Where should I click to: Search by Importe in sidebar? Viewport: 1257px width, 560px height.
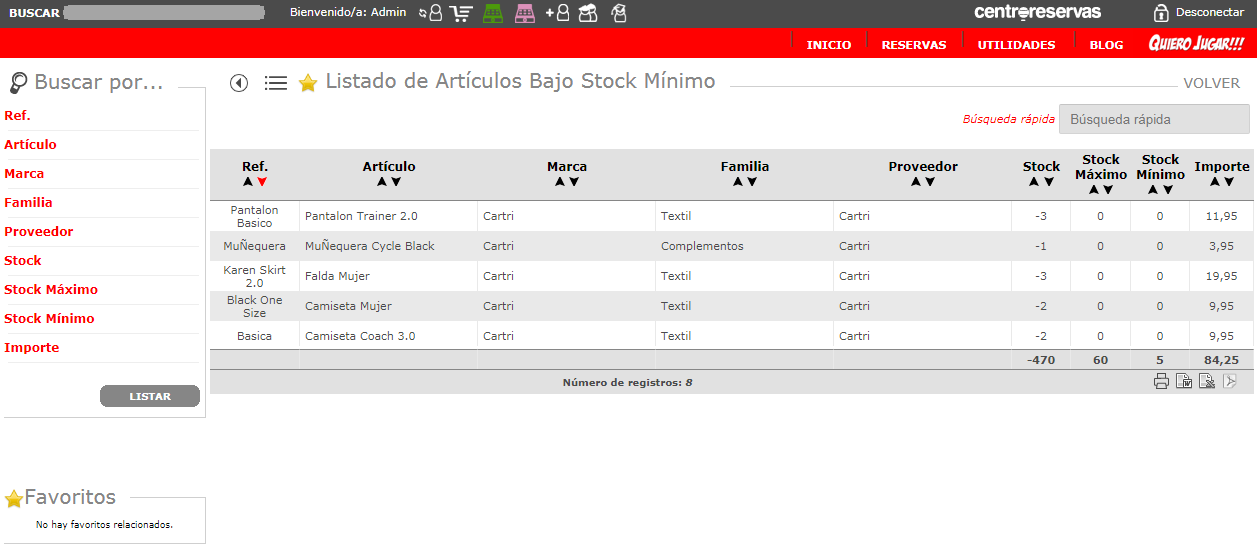(x=32, y=348)
